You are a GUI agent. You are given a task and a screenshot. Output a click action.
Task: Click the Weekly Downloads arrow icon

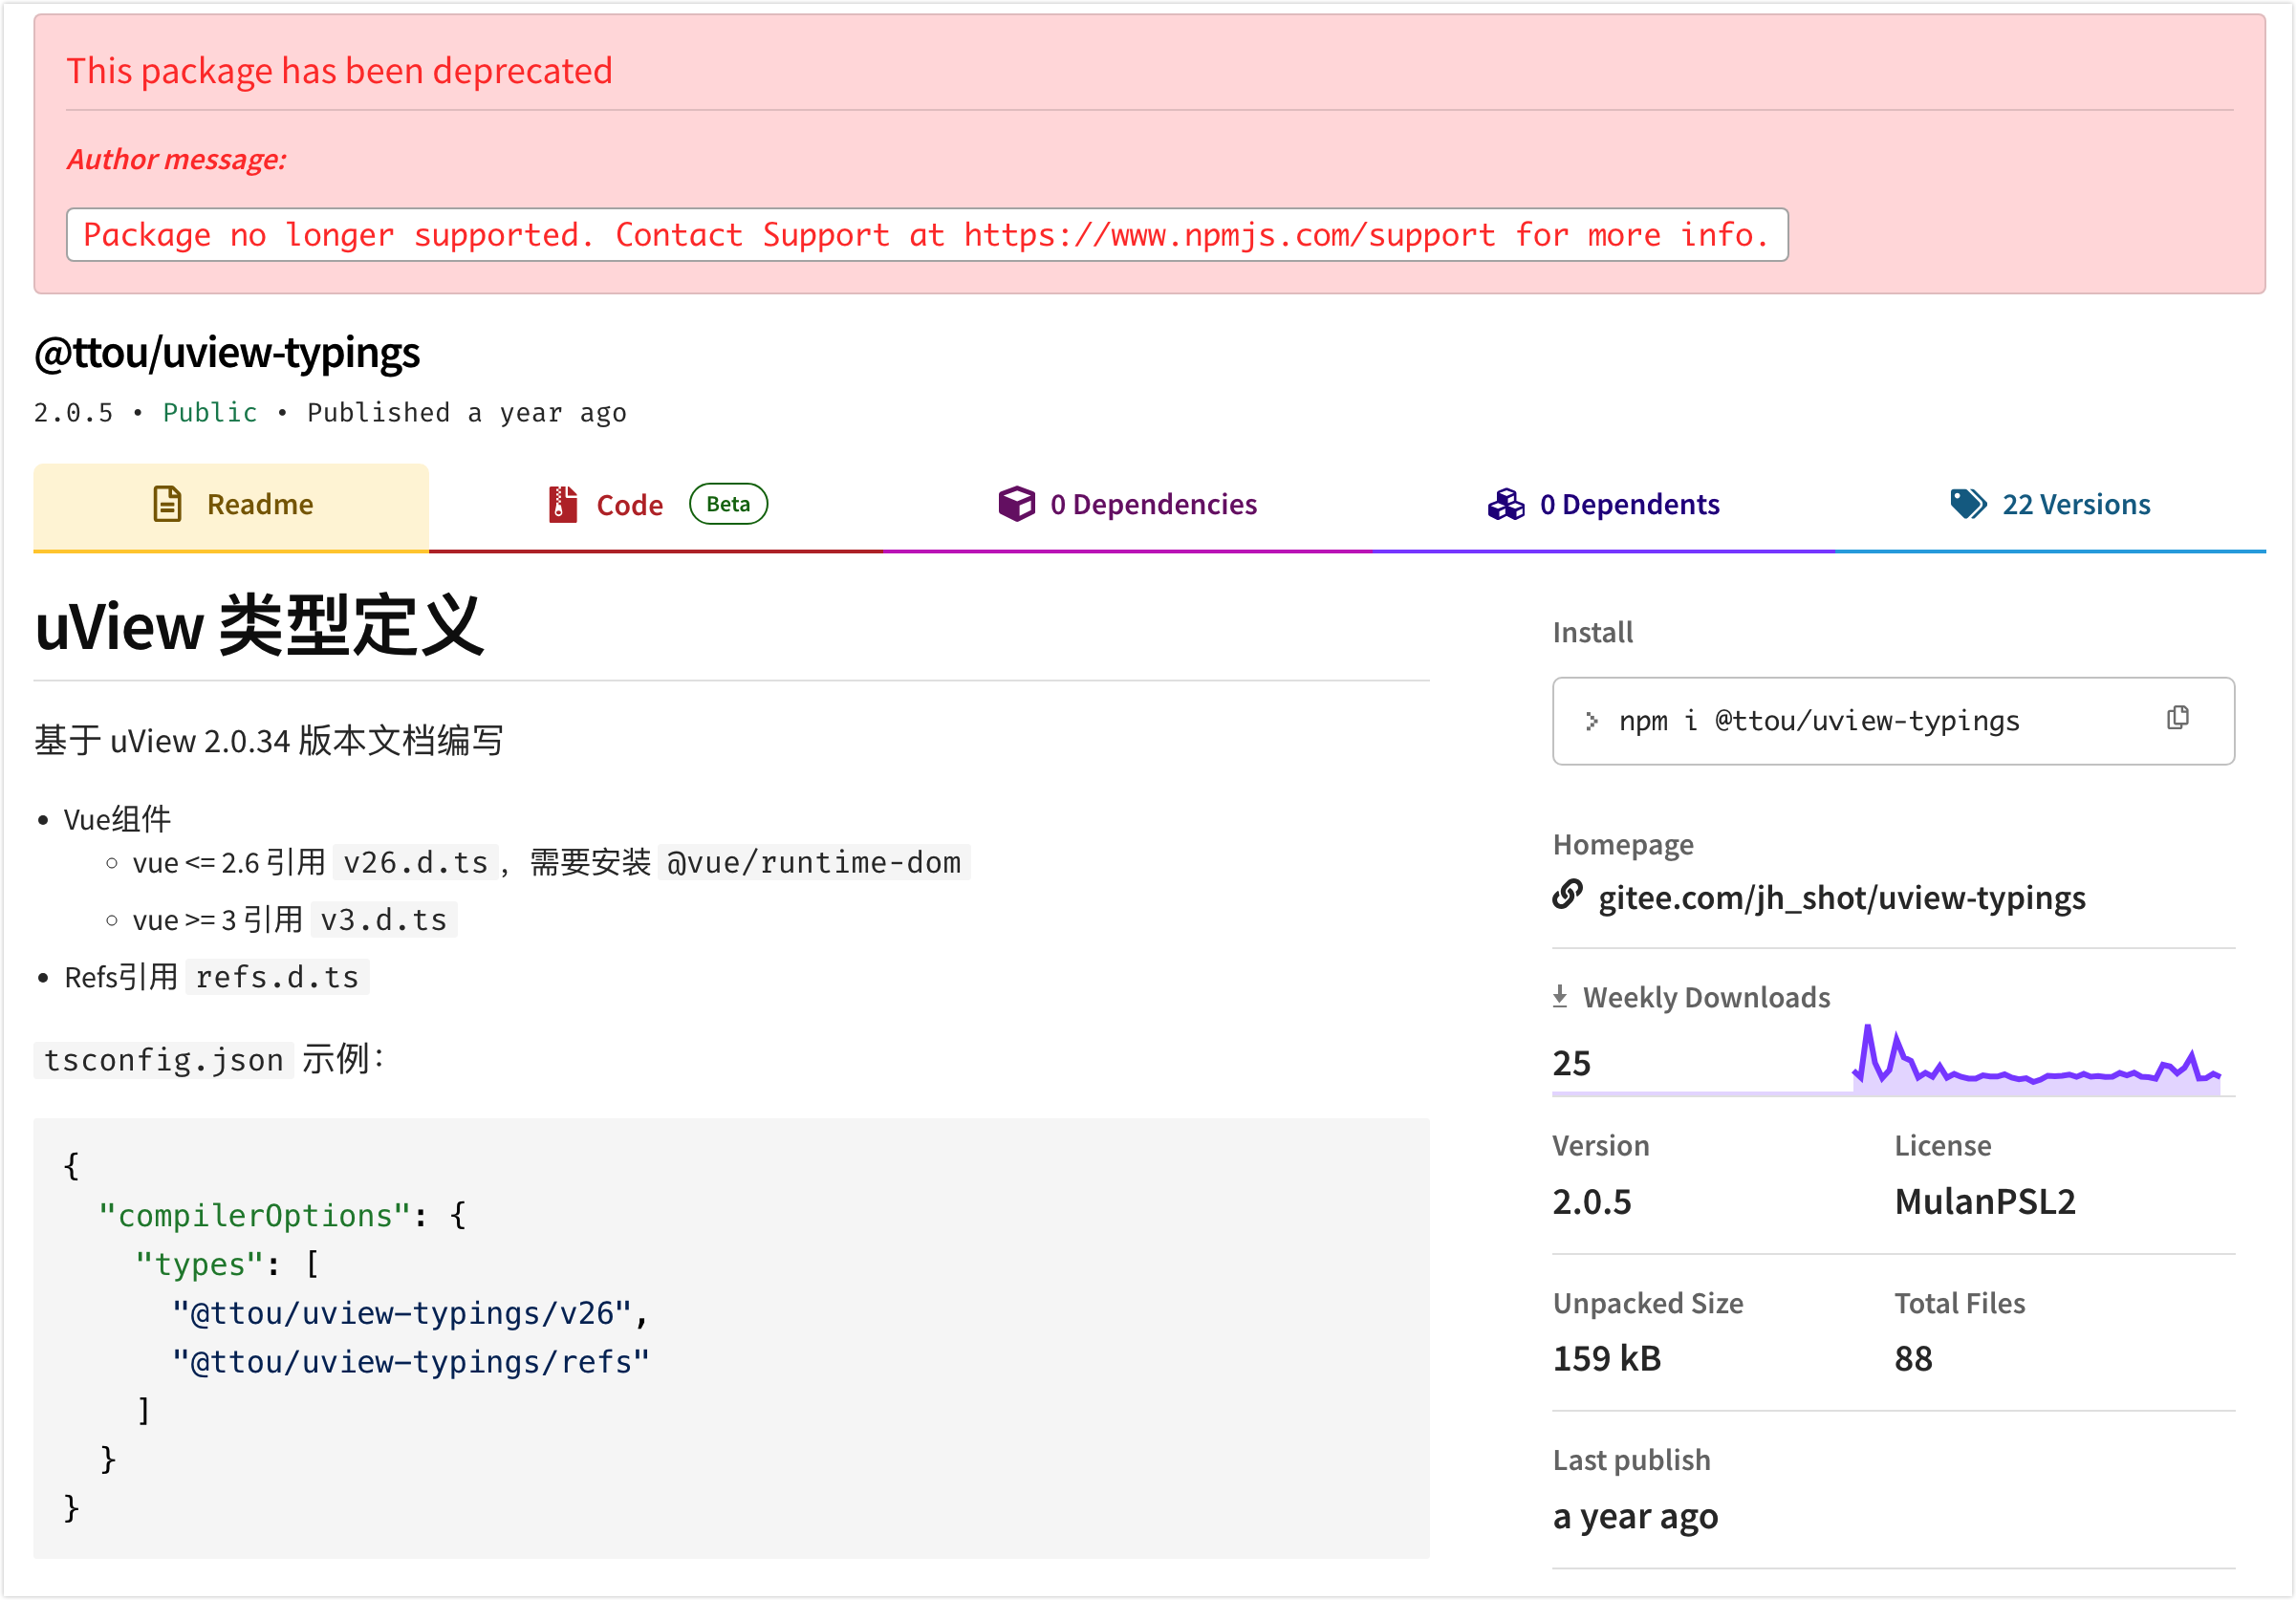coord(1560,996)
